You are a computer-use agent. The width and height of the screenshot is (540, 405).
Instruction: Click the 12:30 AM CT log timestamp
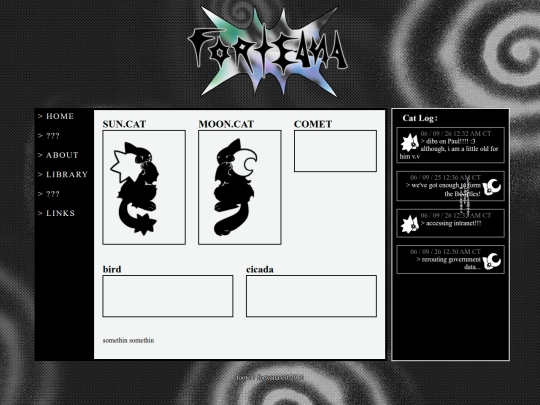(445, 252)
